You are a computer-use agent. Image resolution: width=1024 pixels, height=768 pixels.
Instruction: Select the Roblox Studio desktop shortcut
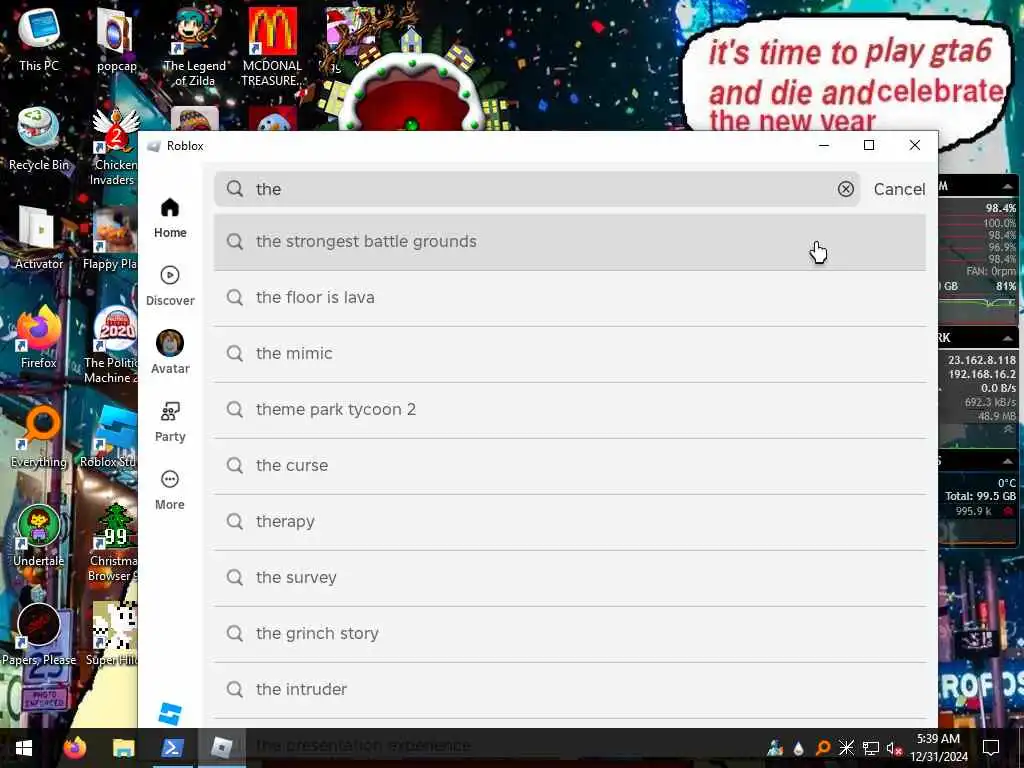pyautogui.click(x=108, y=436)
